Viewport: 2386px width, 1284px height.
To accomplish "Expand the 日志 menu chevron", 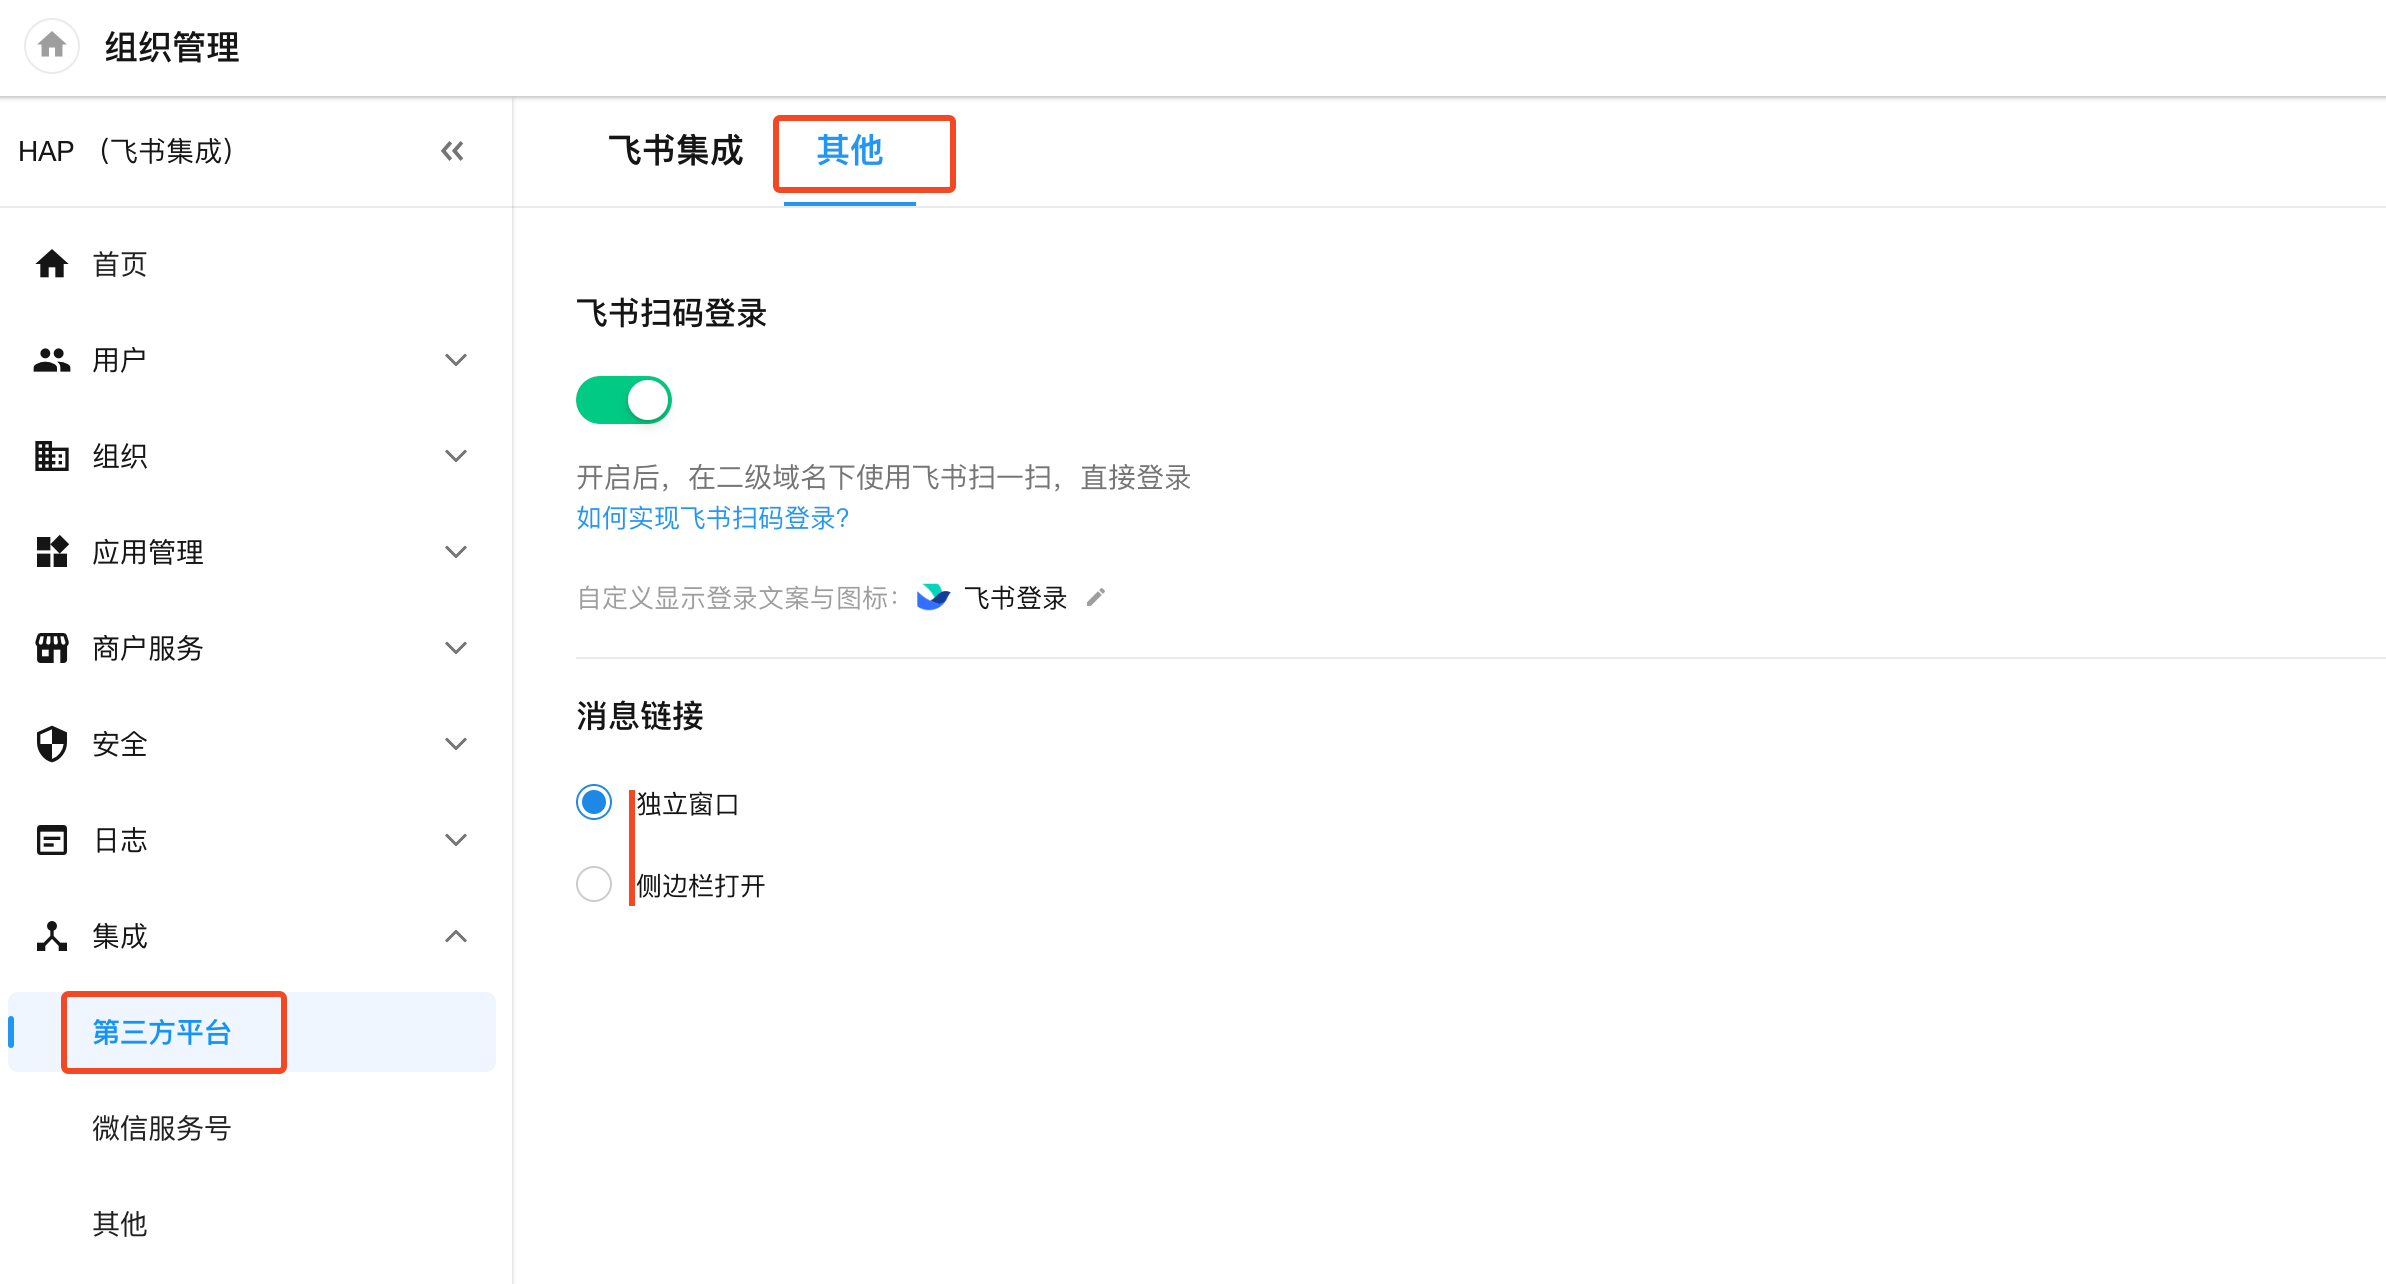I will pyautogui.click(x=456, y=840).
